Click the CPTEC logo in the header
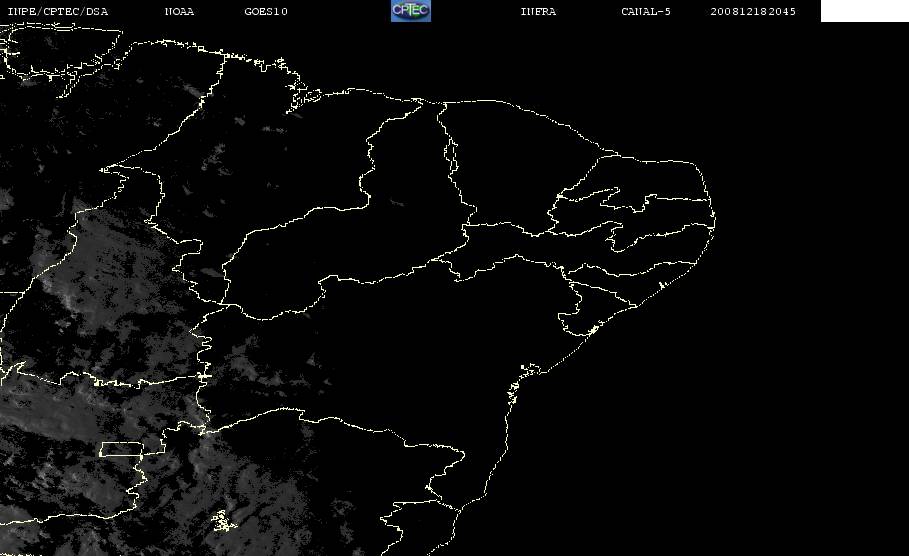The image size is (909, 556). 410,11
